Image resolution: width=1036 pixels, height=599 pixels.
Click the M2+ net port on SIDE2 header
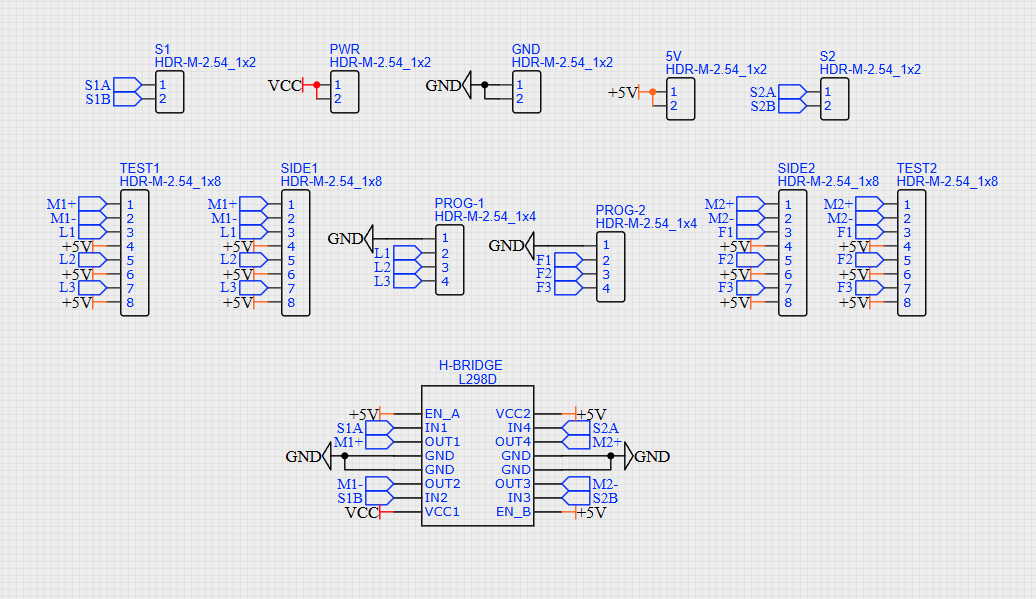pyautogui.click(x=735, y=204)
